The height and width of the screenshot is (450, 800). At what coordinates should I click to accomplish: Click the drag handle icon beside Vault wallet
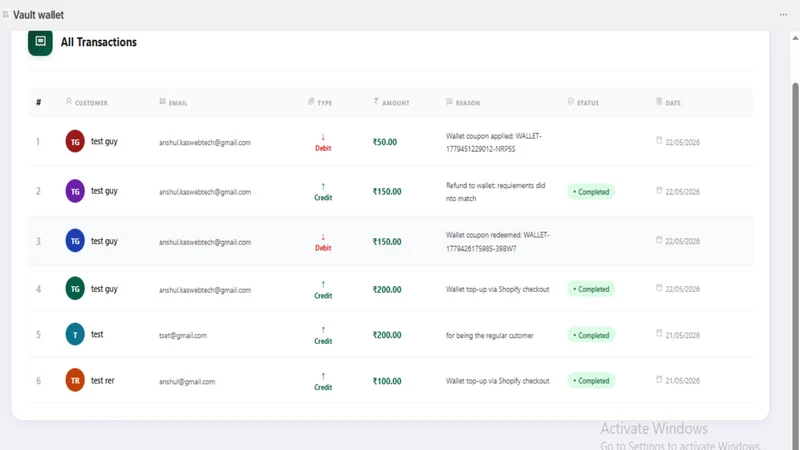[x=6, y=15]
